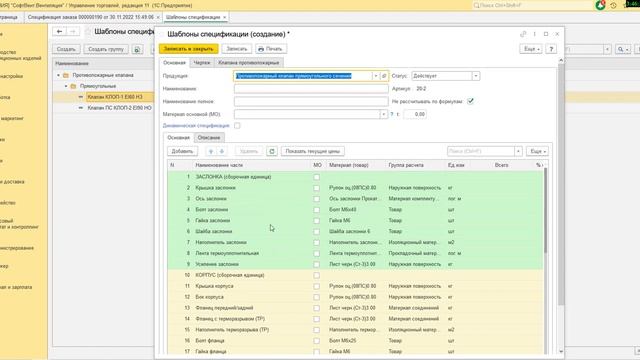Open the vertical dots menu in dialog title bar

(534, 34)
